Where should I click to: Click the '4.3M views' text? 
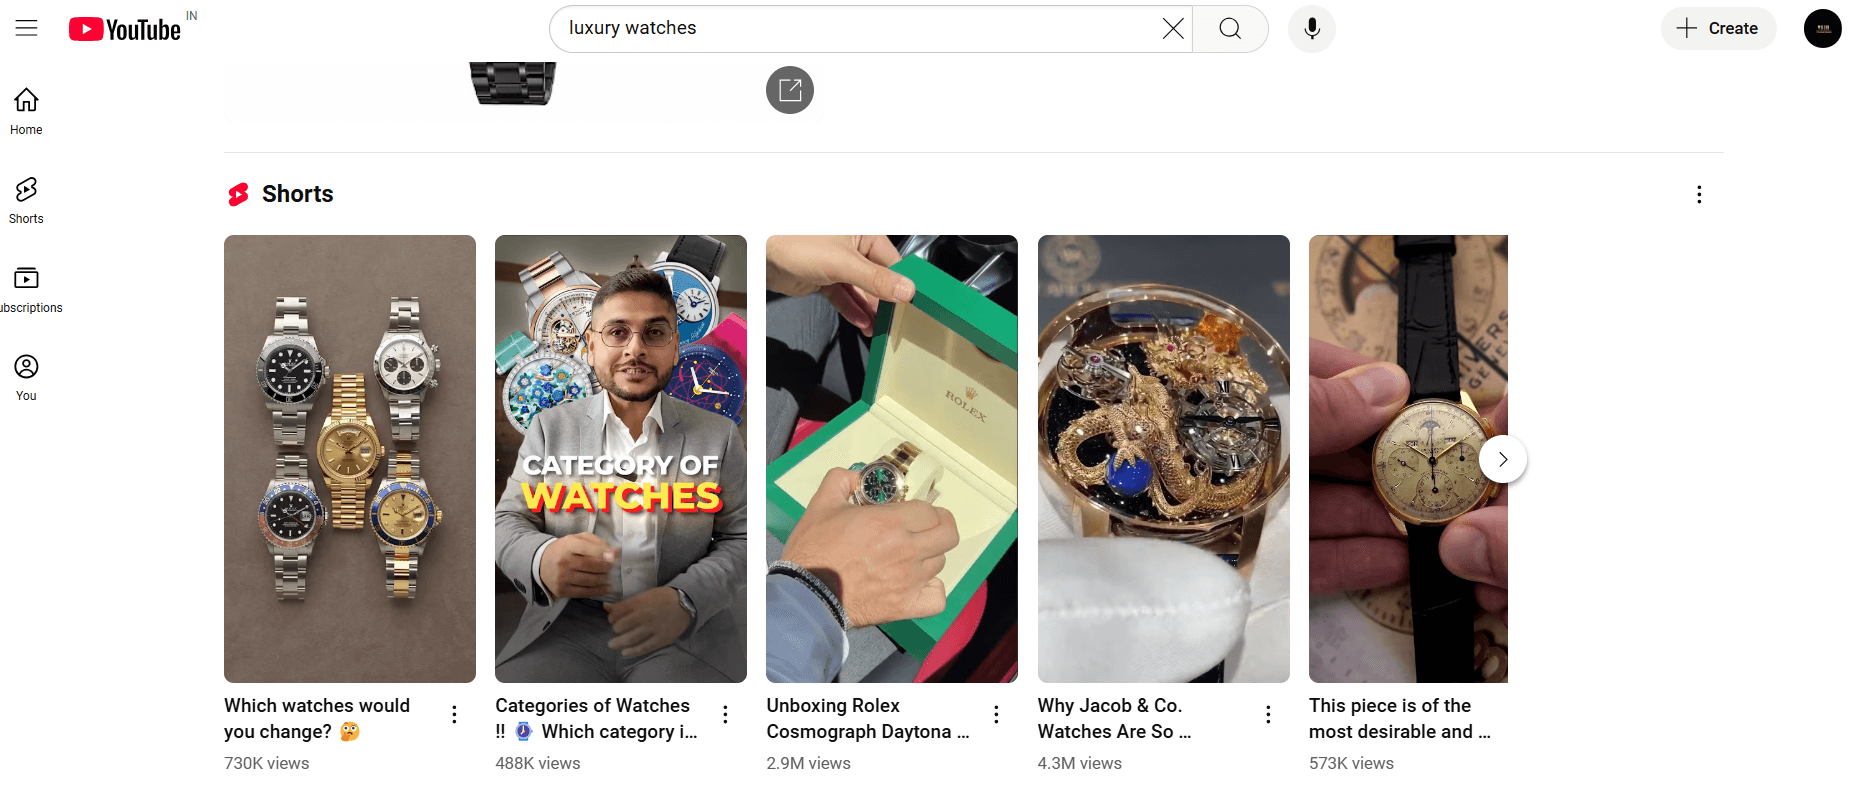pyautogui.click(x=1080, y=763)
